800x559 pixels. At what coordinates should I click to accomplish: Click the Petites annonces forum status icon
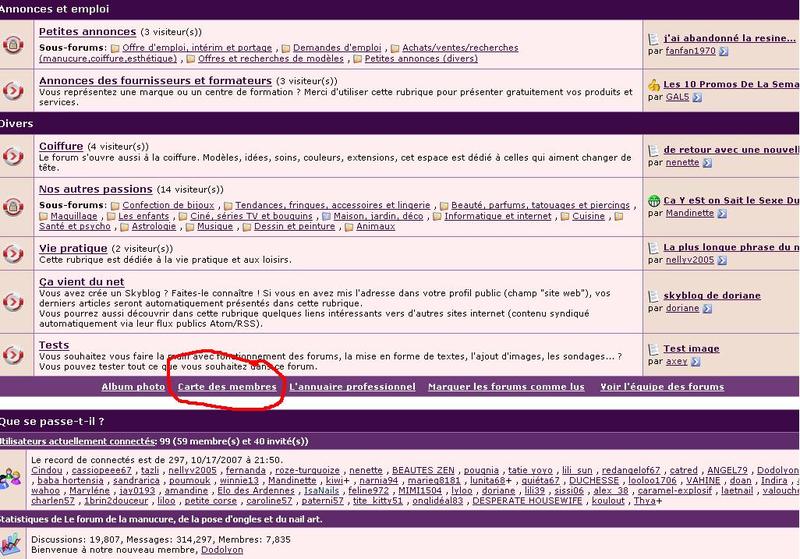click(13, 46)
